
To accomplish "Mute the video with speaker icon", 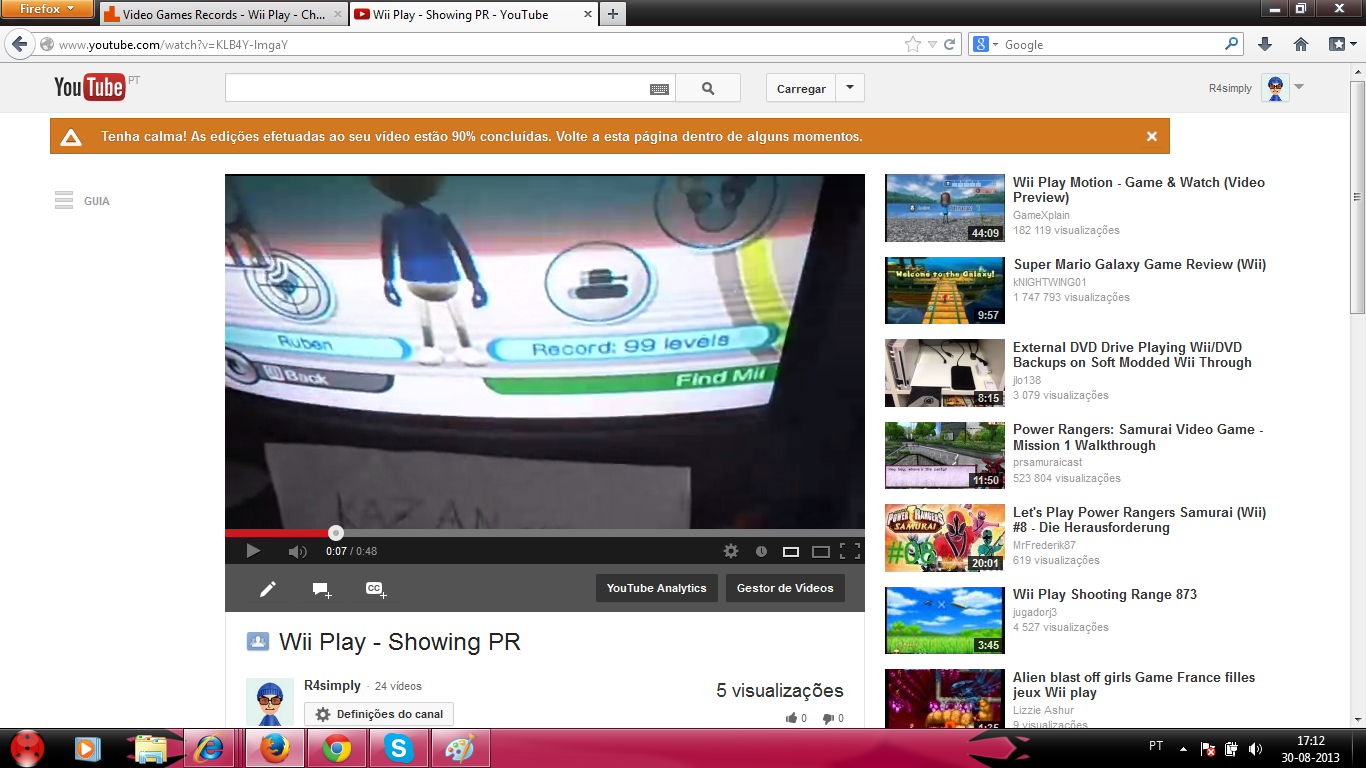I will tap(297, 551).
